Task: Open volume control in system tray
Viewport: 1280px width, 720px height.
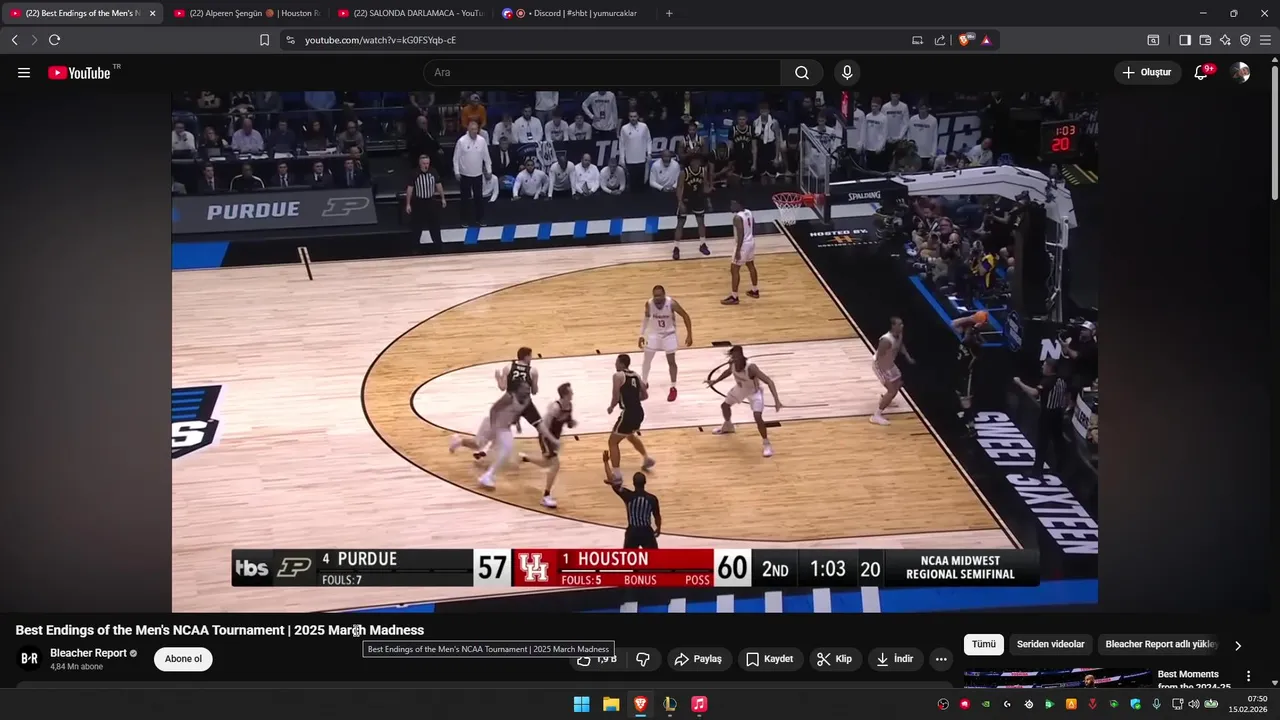Action: (1193, 704)
